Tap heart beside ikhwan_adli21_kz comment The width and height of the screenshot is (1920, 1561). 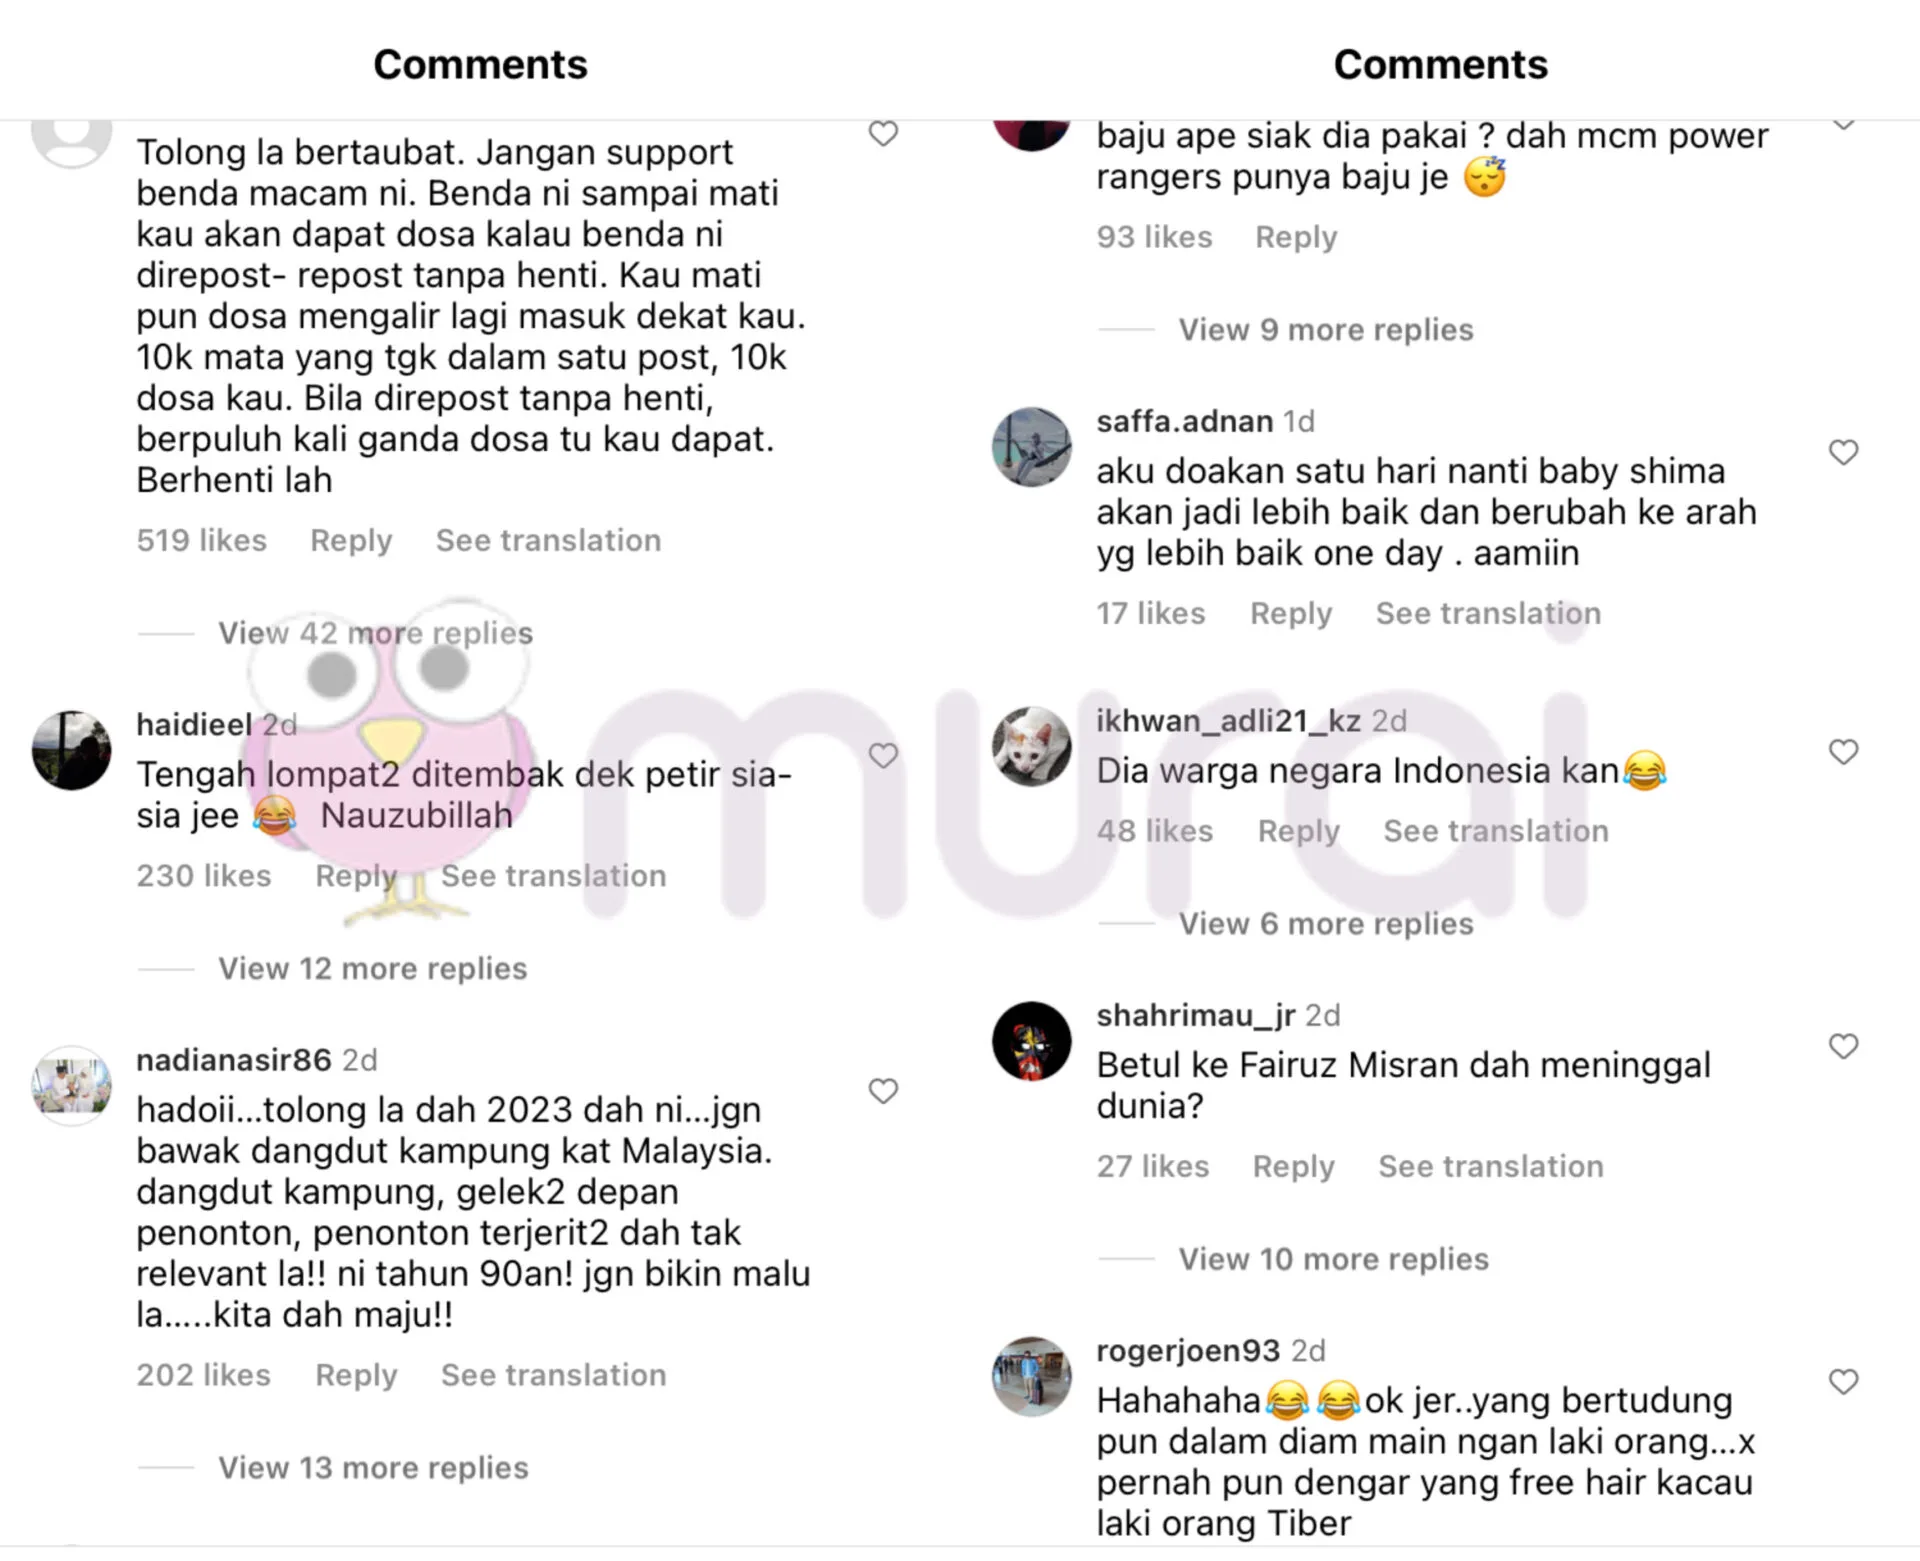[x=1843, y=752]
